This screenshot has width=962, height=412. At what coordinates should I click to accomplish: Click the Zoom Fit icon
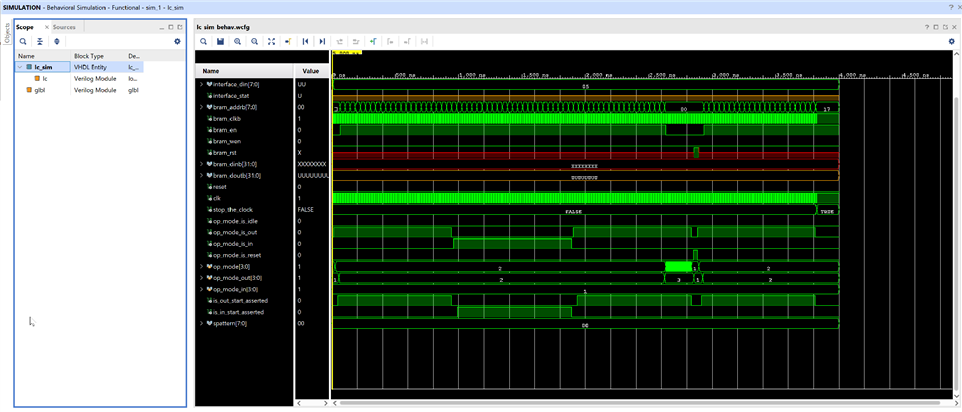(x=271, y=42)
